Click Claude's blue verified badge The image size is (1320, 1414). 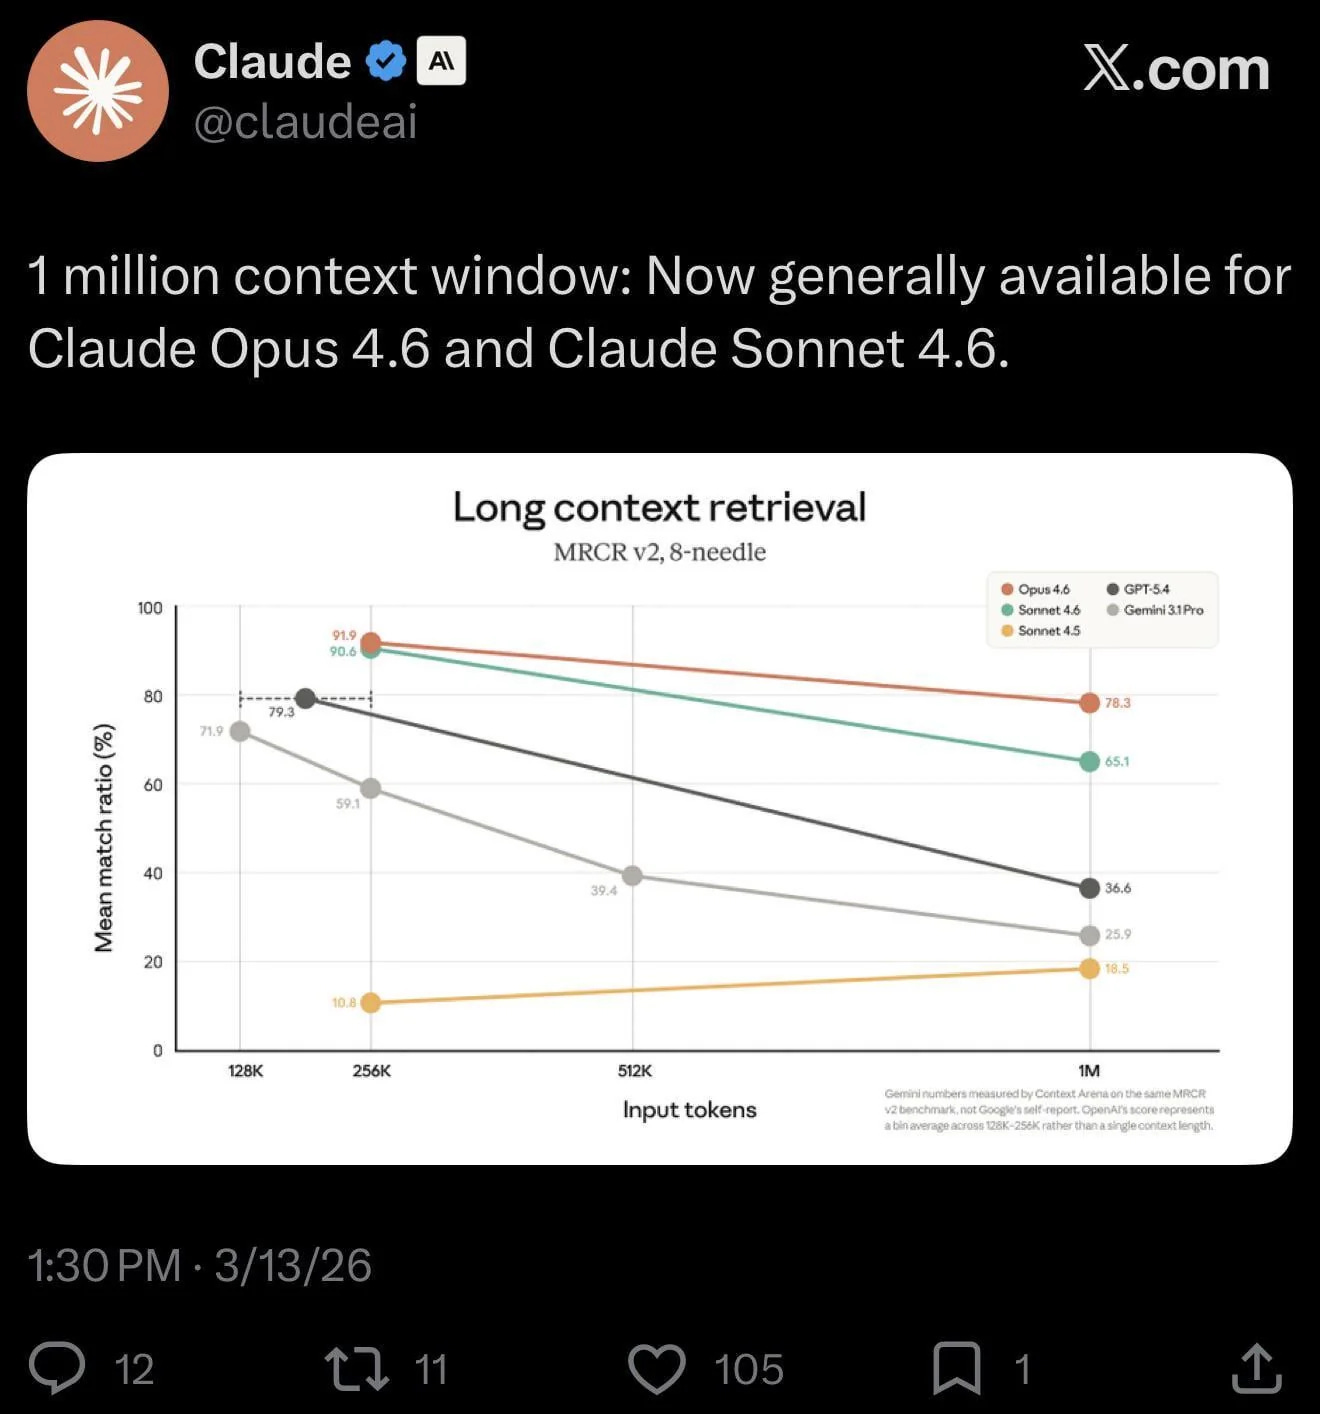pos(386,60)
